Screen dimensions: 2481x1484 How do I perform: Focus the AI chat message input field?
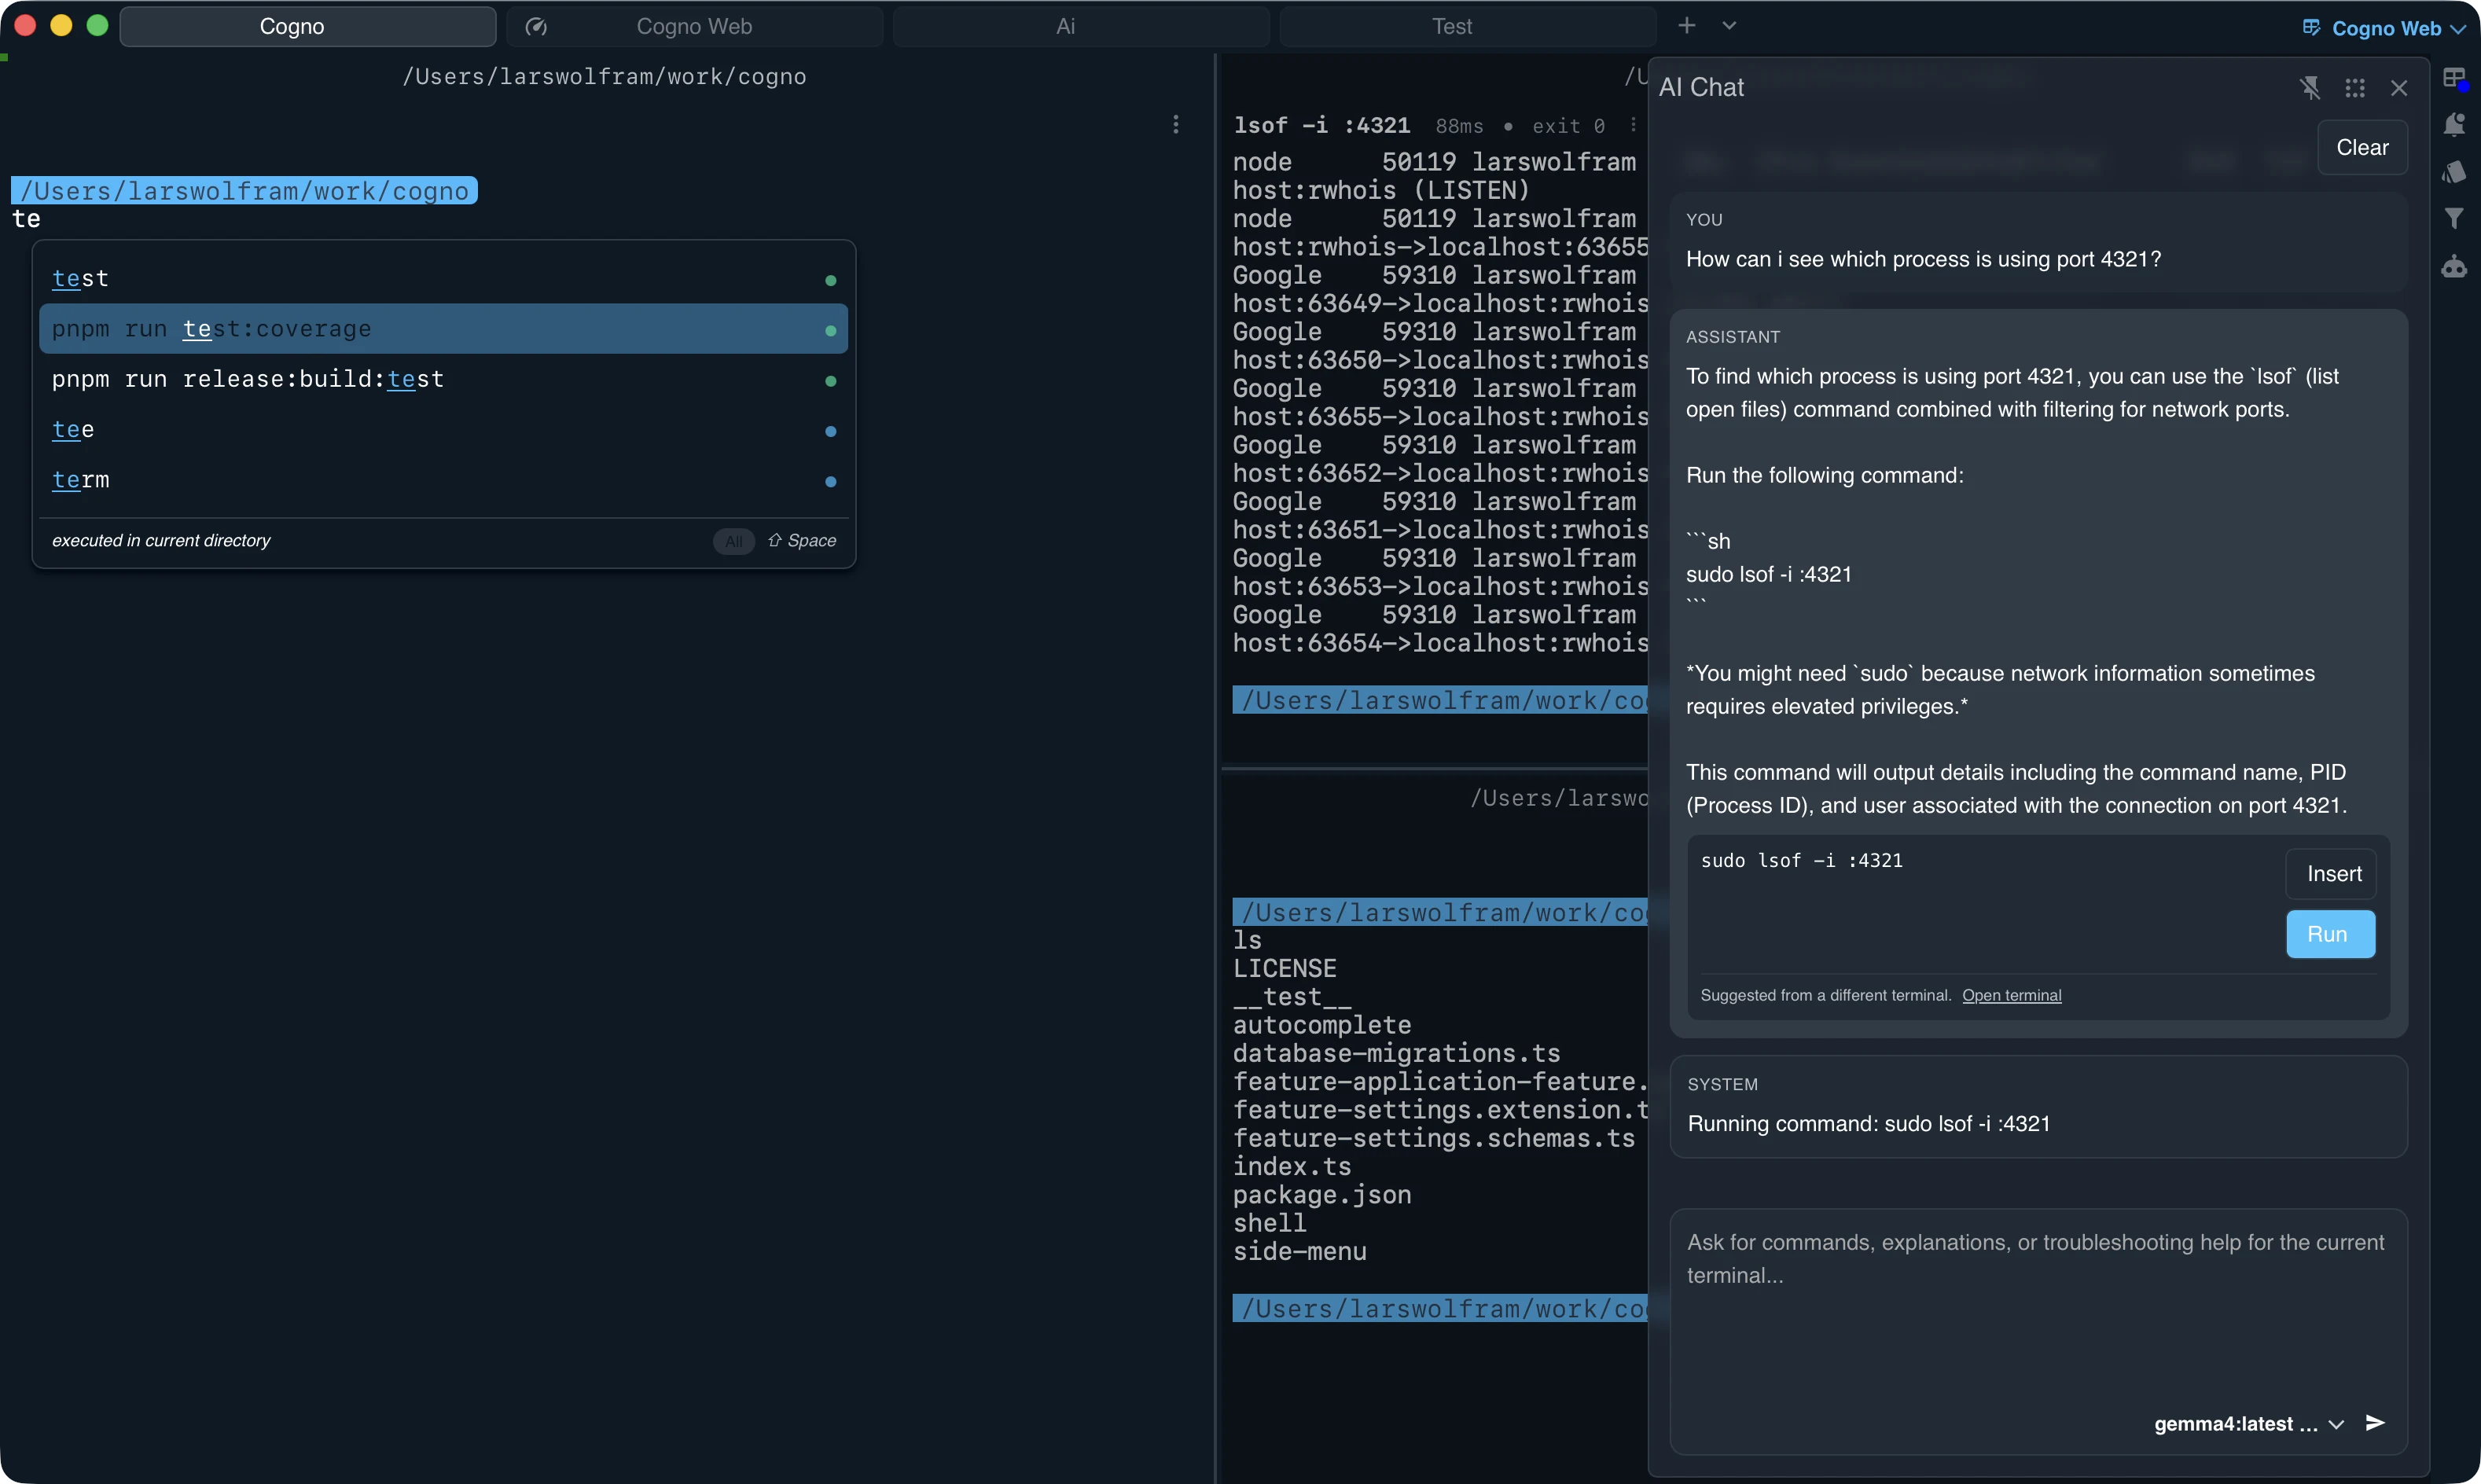(2038, 1330)
